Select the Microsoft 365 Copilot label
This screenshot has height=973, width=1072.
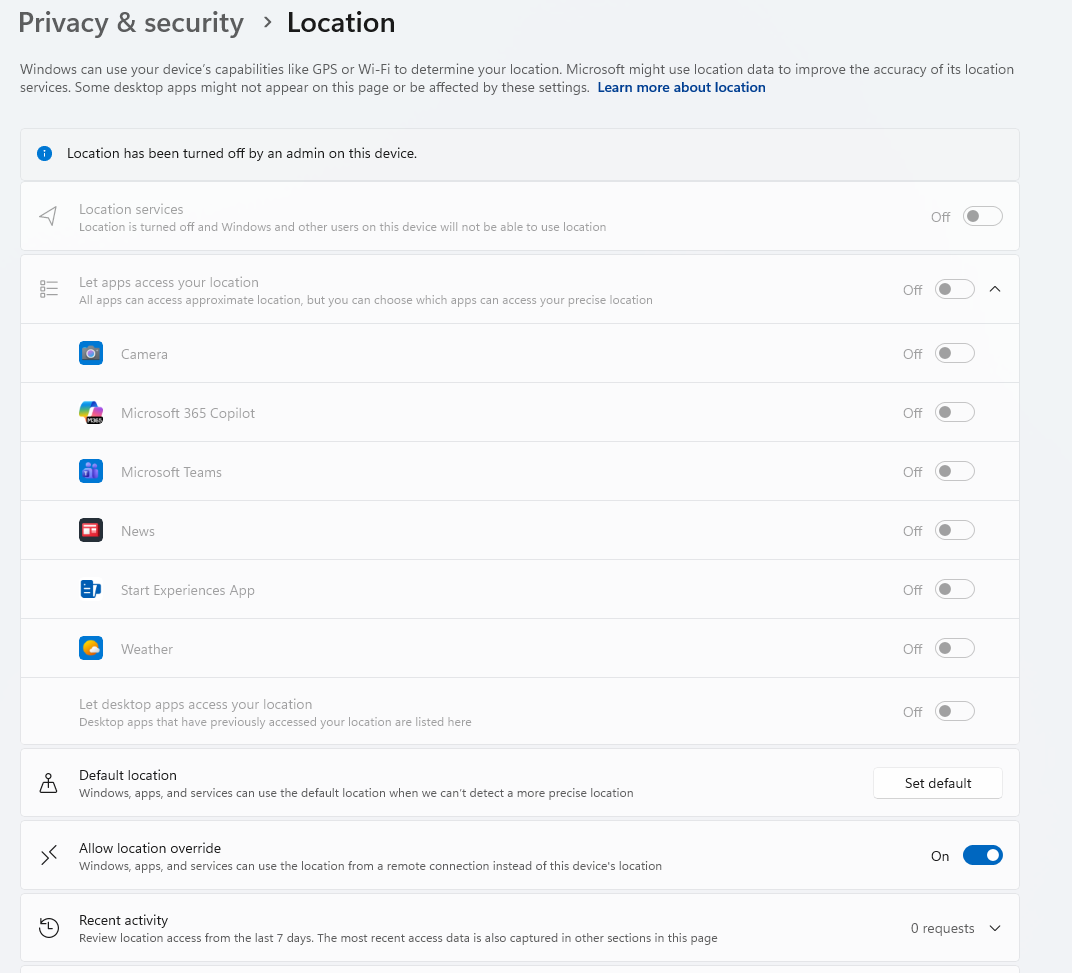(x=187, y=413)
